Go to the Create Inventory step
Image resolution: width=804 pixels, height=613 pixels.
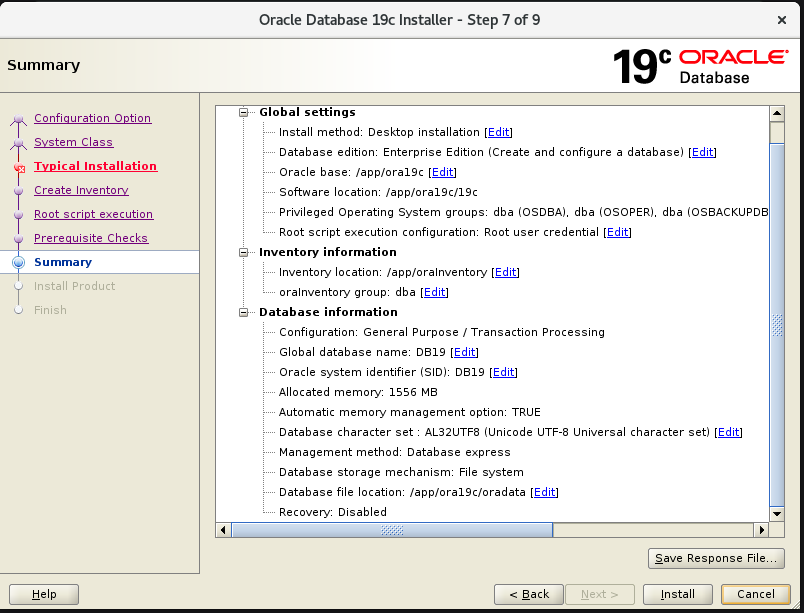pos(81,190)
